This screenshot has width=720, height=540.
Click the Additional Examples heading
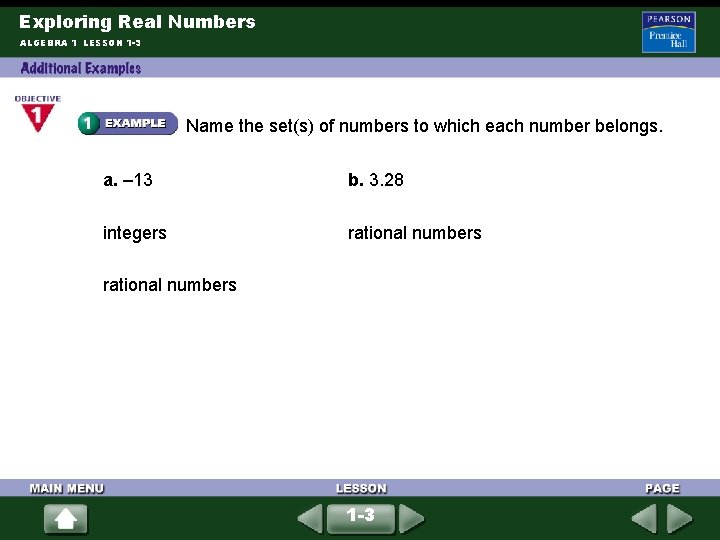pos(81,68)
